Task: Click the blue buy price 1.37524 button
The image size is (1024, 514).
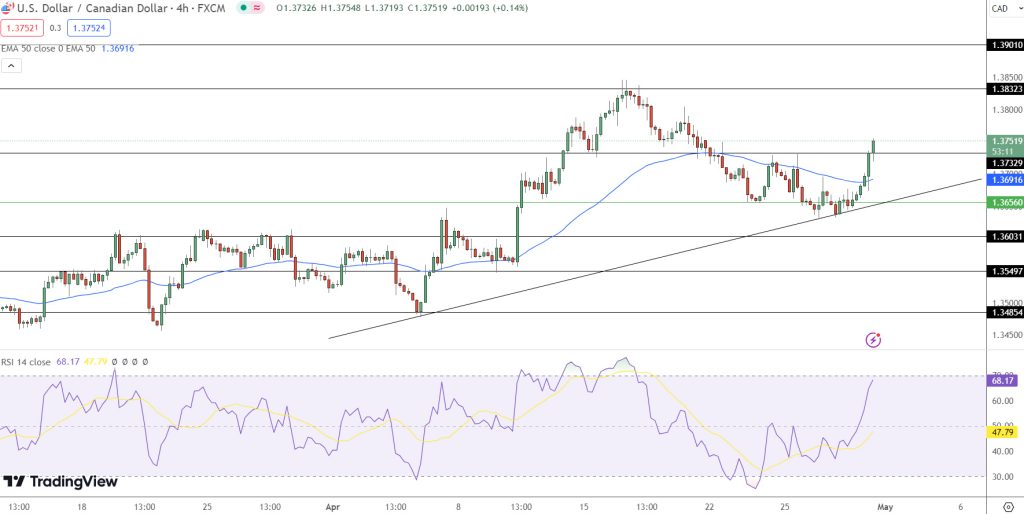Action: pos(89,28)
